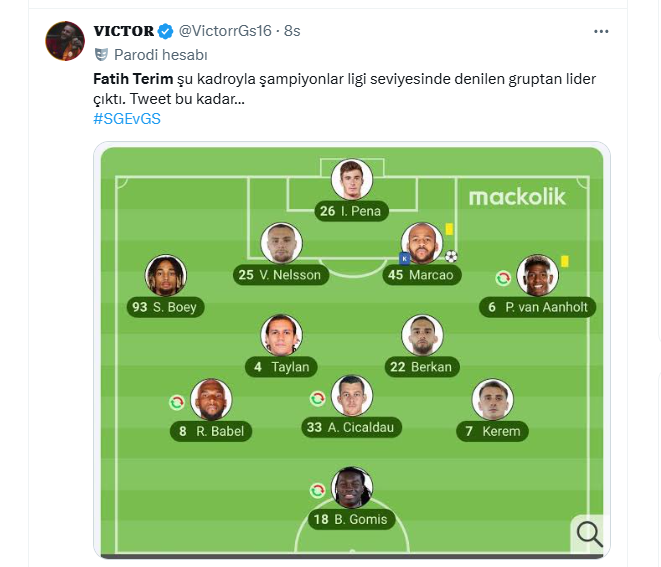Viewport: 661px width, 567px height.
Task: Click the author's profile avatar
Action: coord(65,40)
